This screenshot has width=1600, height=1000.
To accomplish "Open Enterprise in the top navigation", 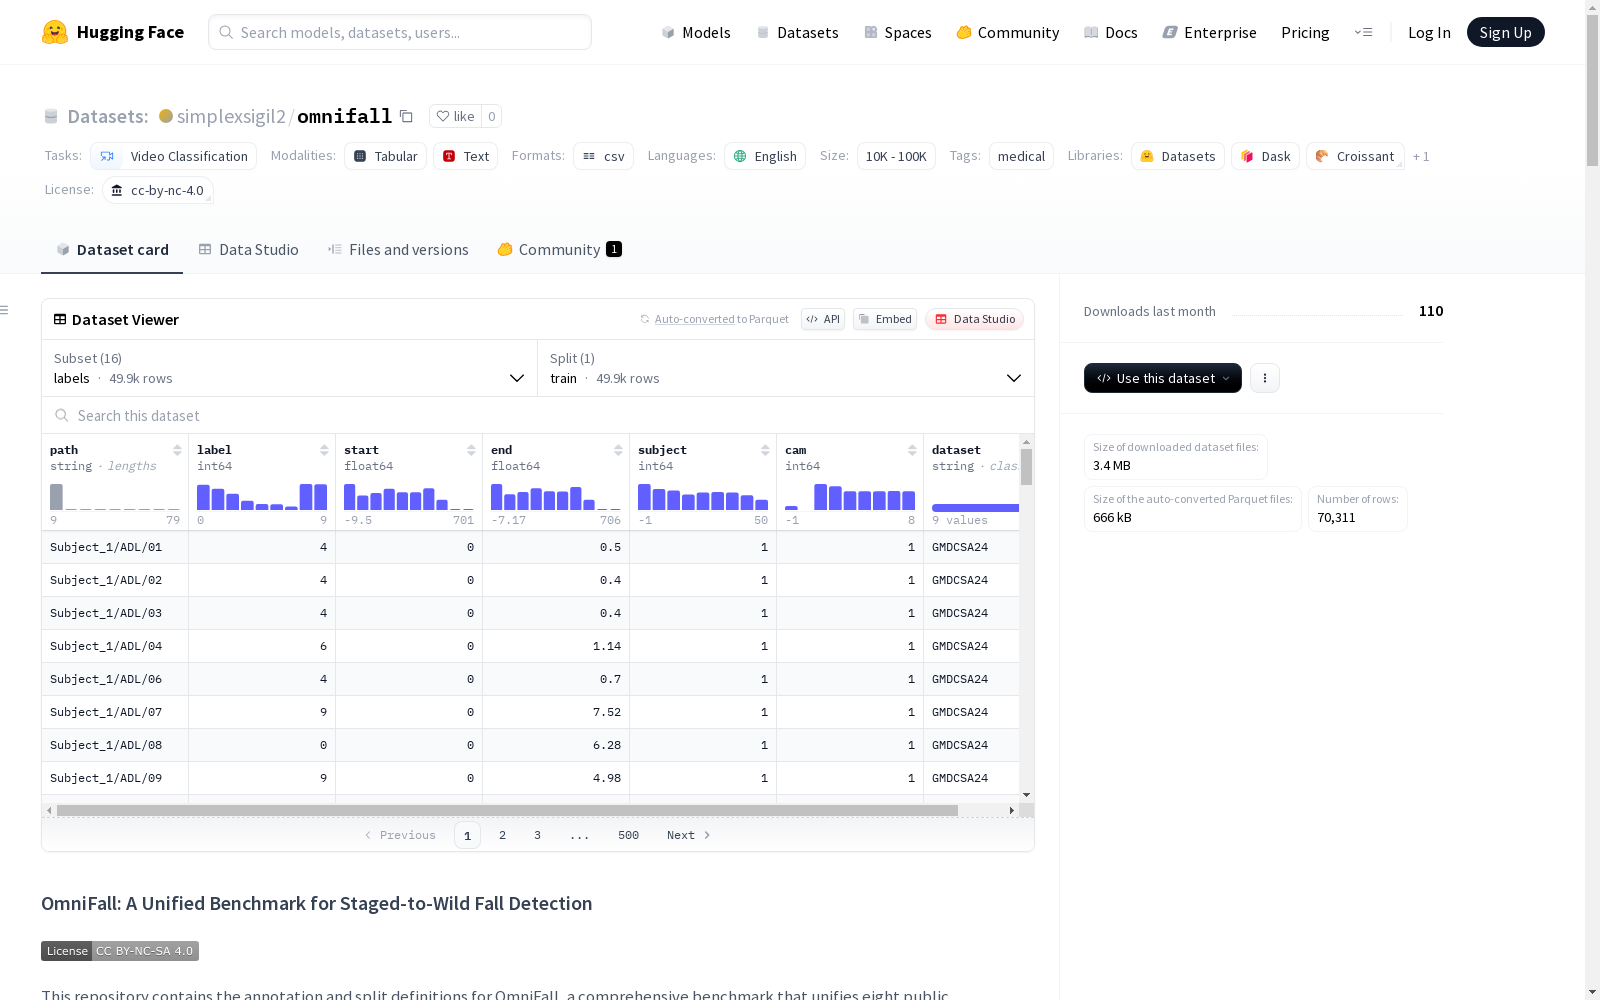I will coord(1210,32).
